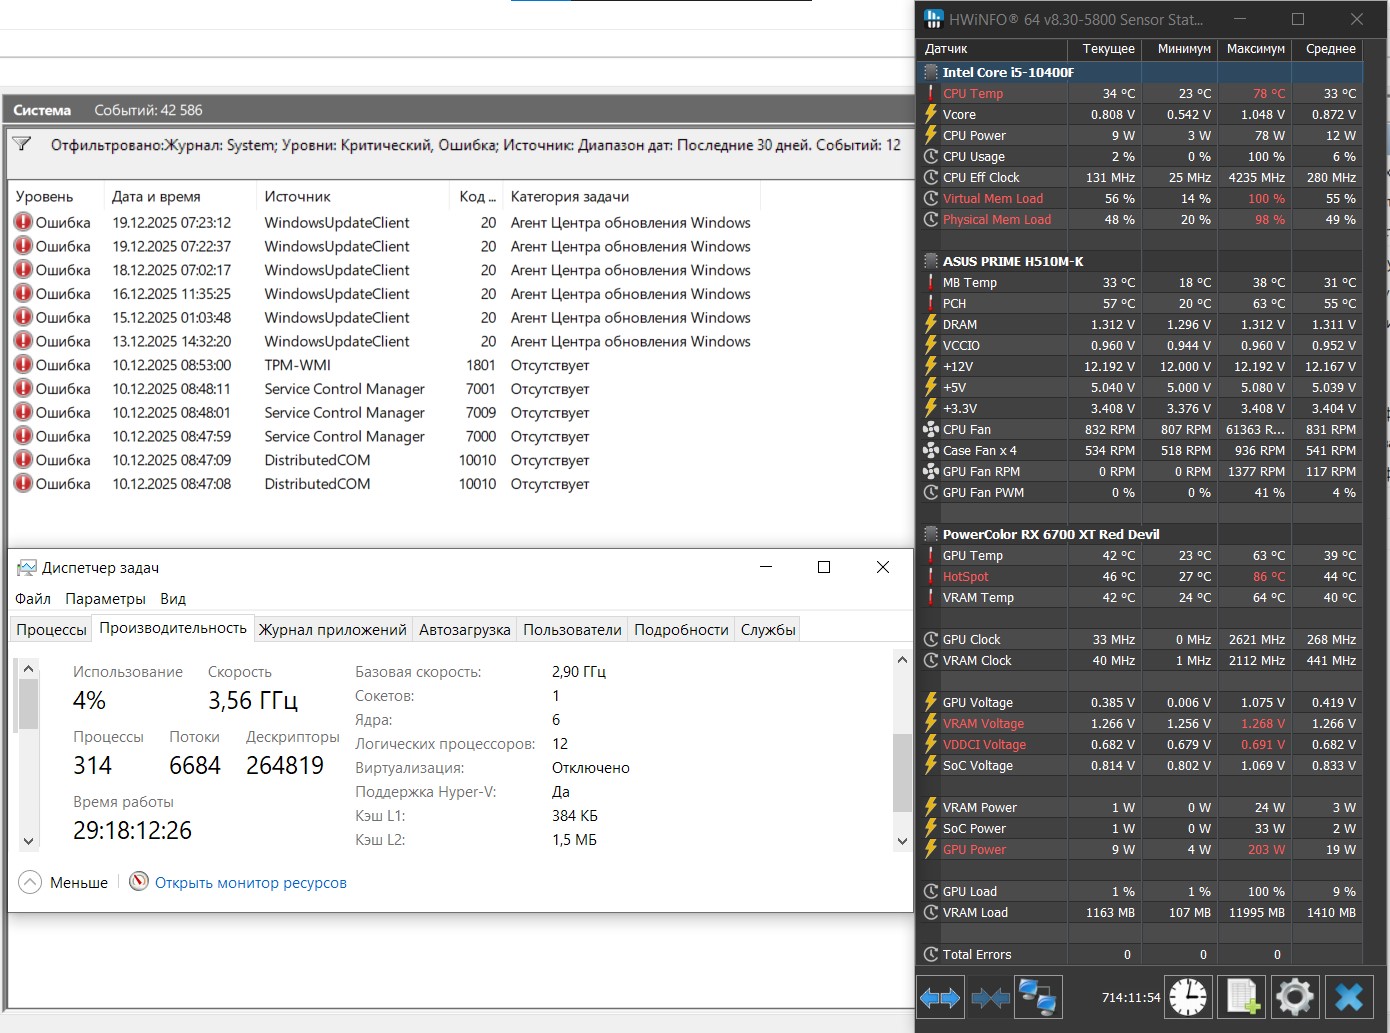The height and width of the screenshot is (1033, 1390).
Task: Select the DistributedCOM event at 10.12.2025 08:47:09
Action: [x=384, y=460]
